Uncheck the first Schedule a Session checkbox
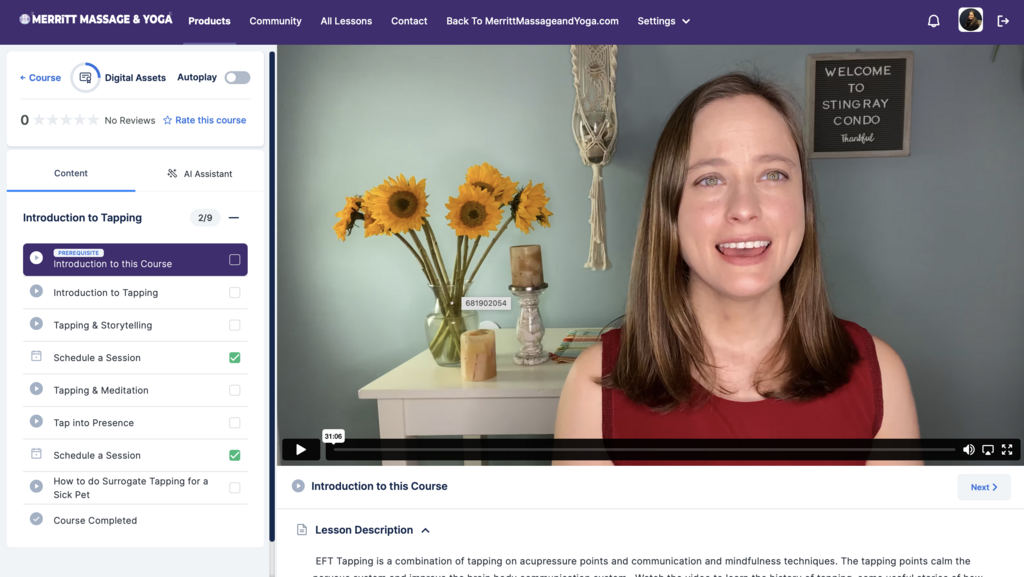This screenshot has width=1024, height=577. 235,358
